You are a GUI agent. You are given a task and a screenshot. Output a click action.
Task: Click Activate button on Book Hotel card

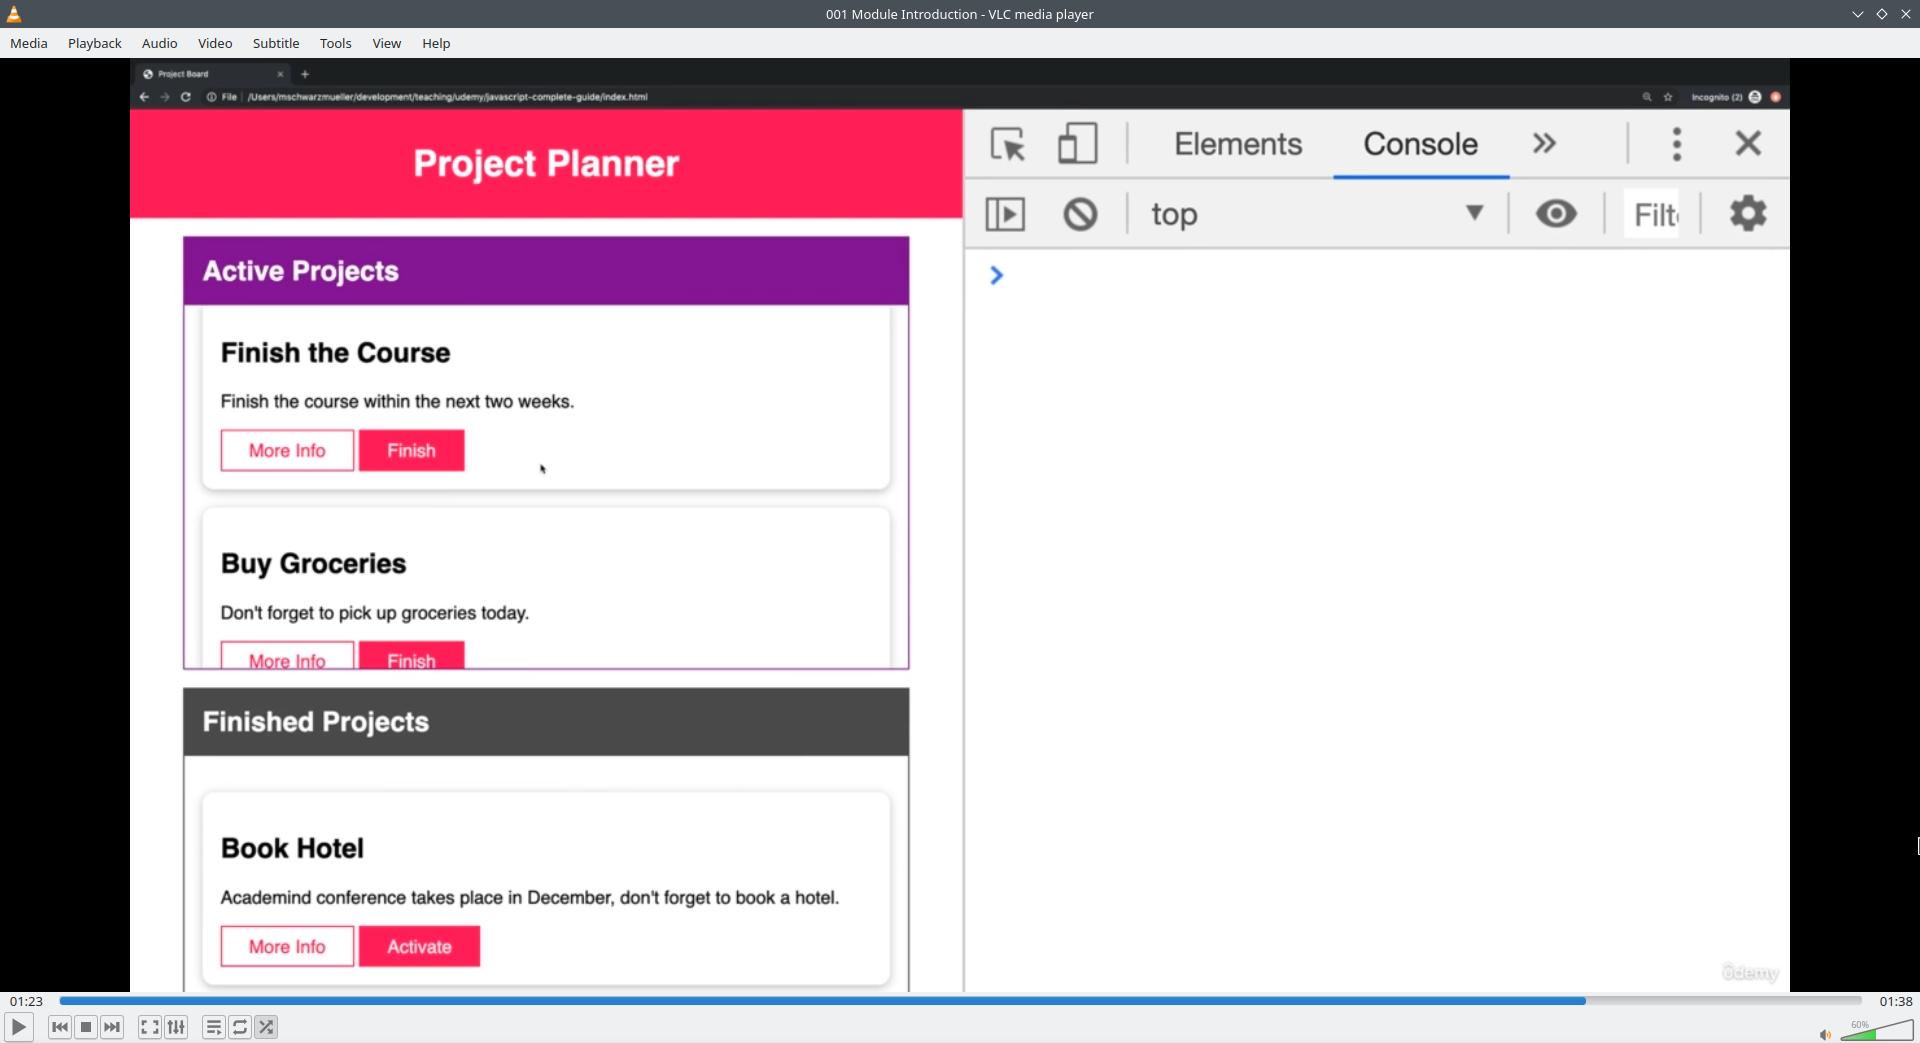point(419,946)
